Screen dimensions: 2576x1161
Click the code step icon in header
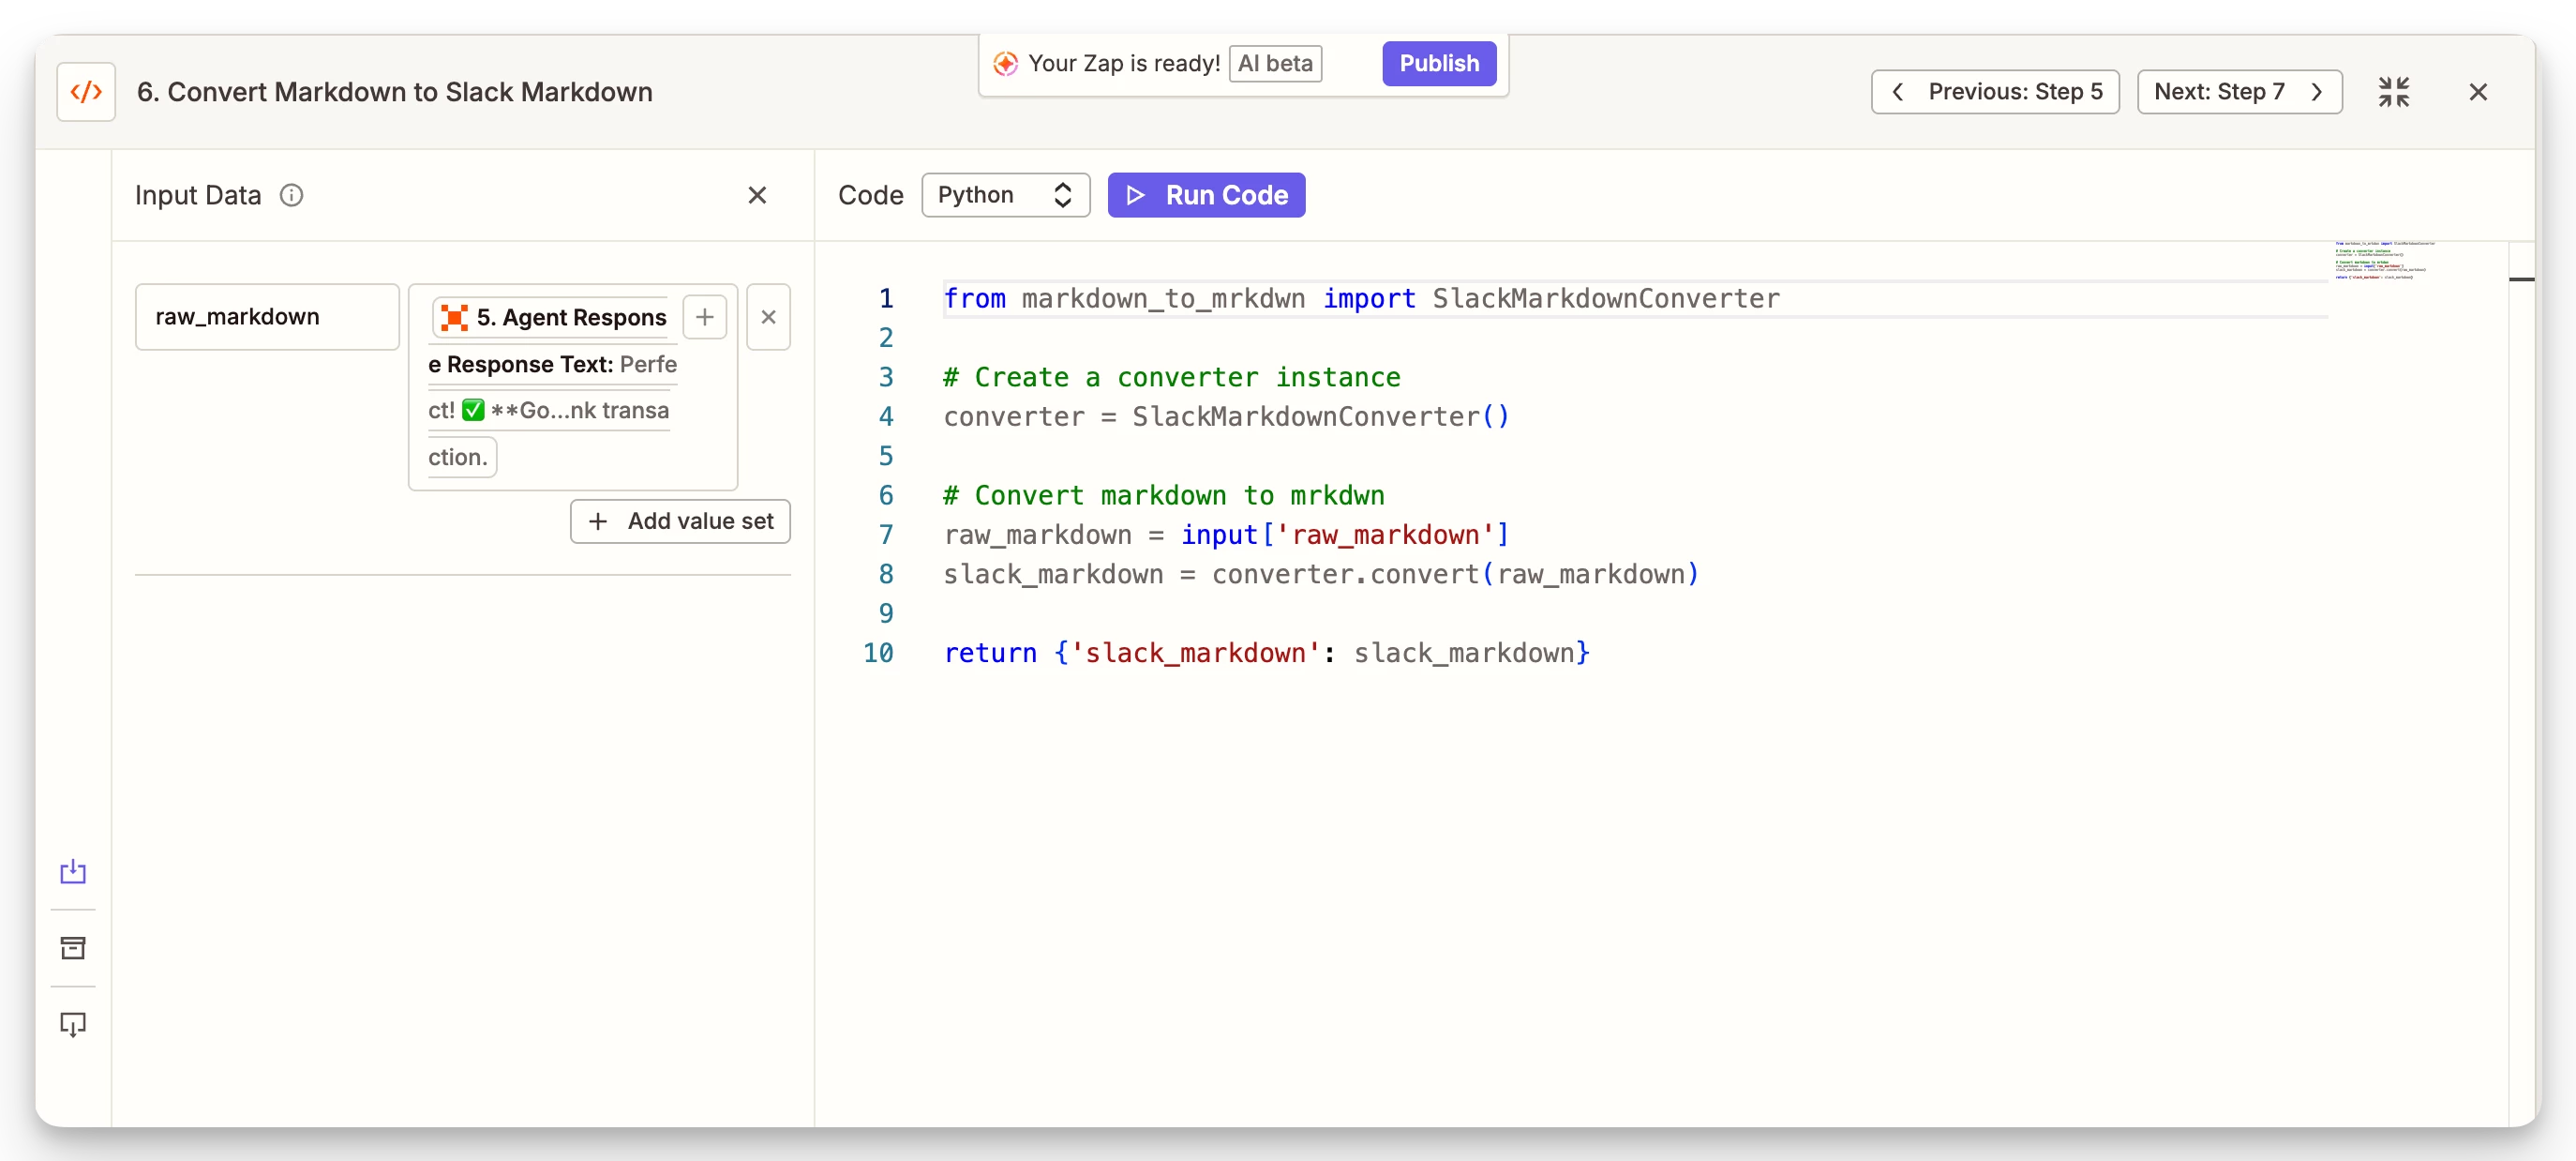86,92
